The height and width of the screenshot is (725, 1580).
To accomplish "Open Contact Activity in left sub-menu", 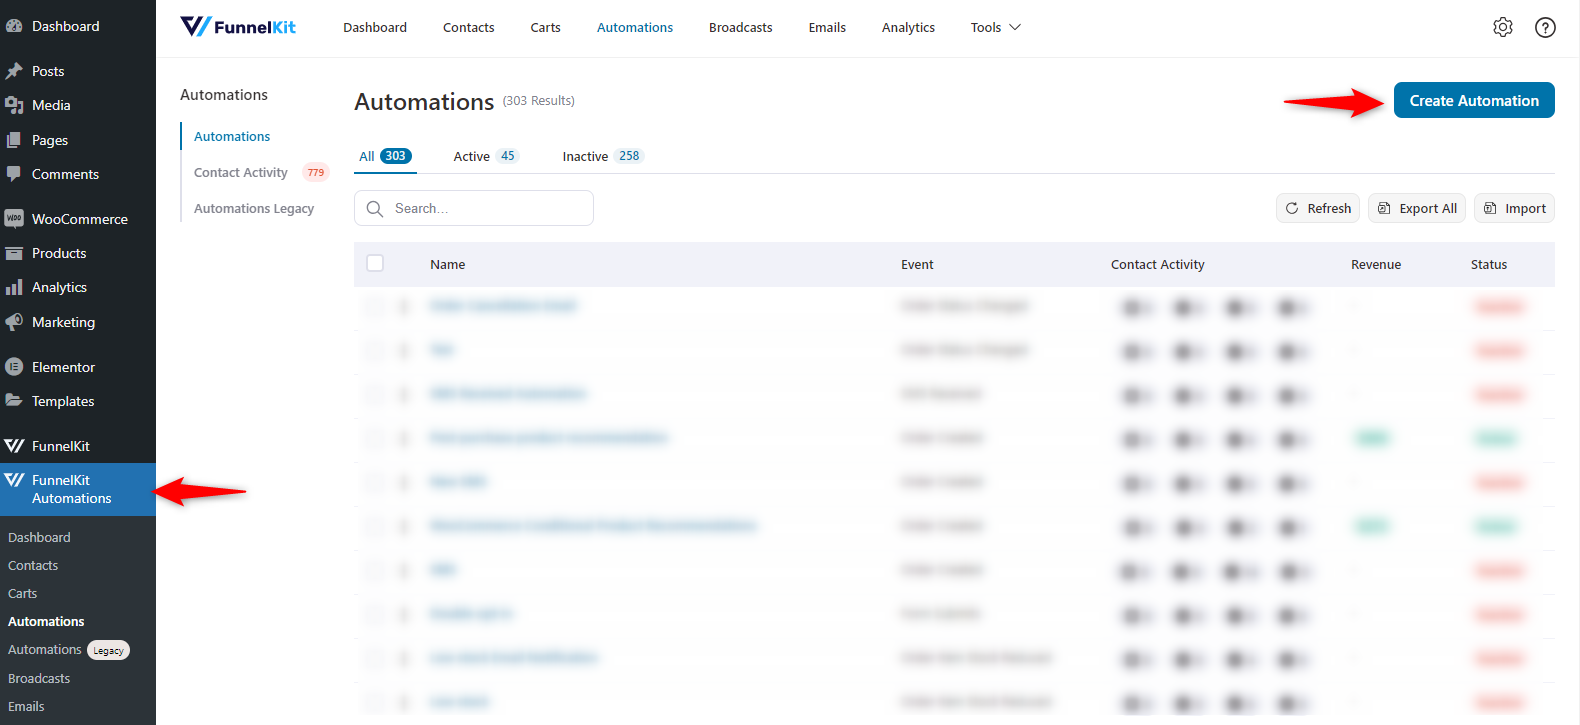I will pyautogui.click(x=241, y=172).
